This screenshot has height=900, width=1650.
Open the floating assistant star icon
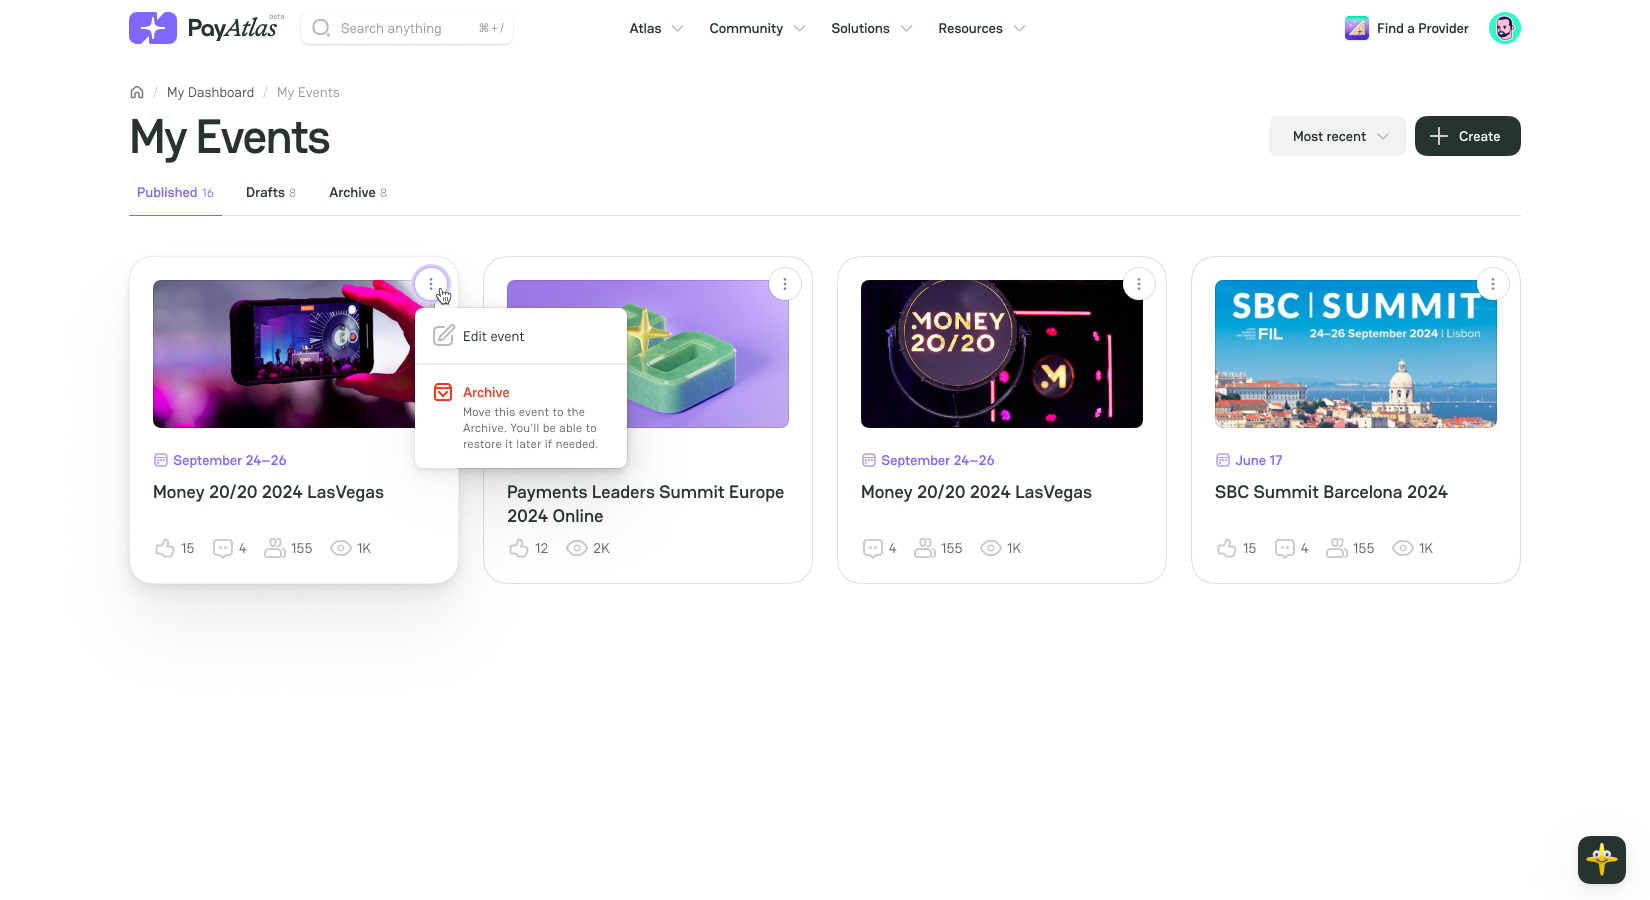pyautogui.click(x=1601, y=859)
